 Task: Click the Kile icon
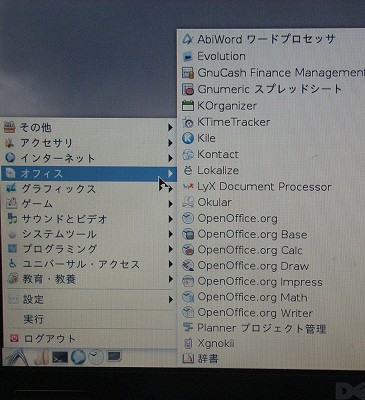click(x=188, y=138)
